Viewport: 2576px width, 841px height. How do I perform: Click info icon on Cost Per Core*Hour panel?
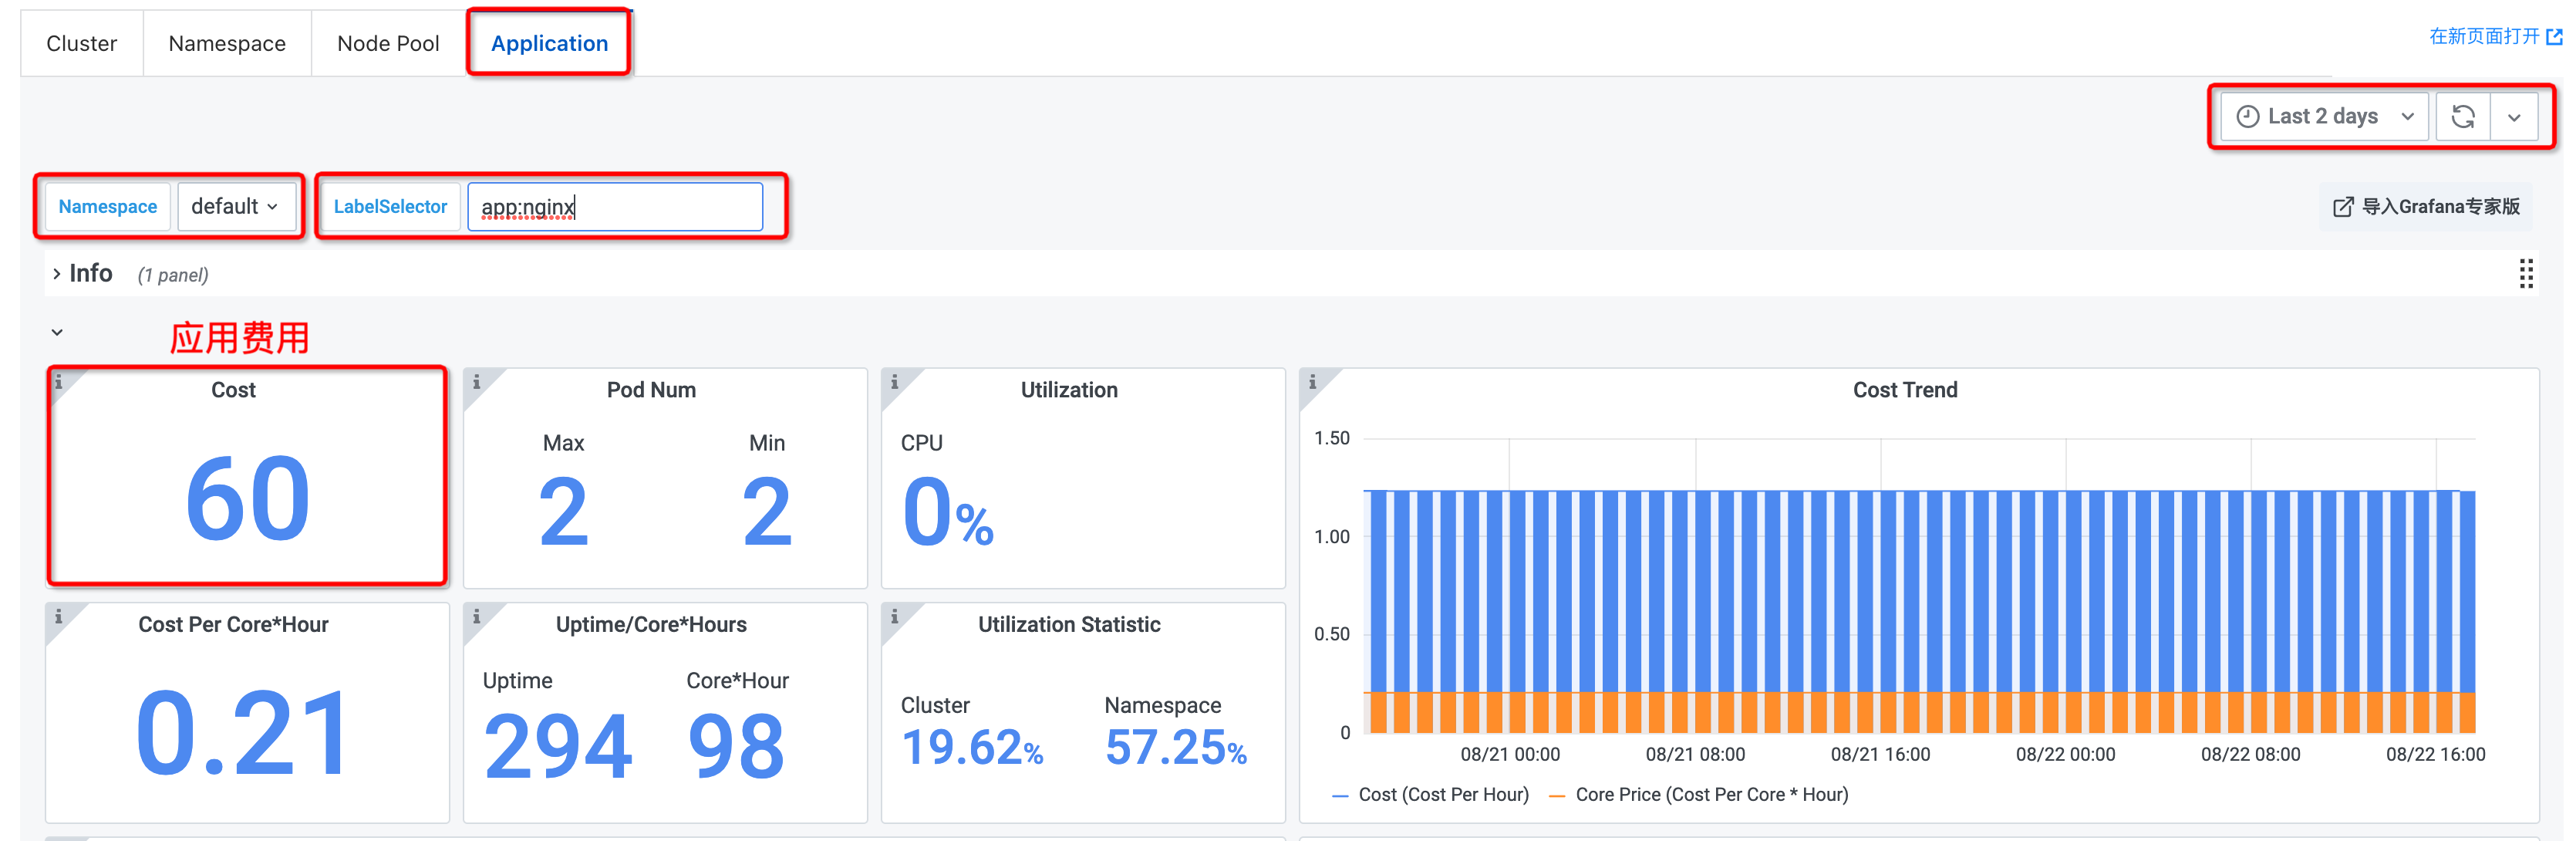pos(59,617)
